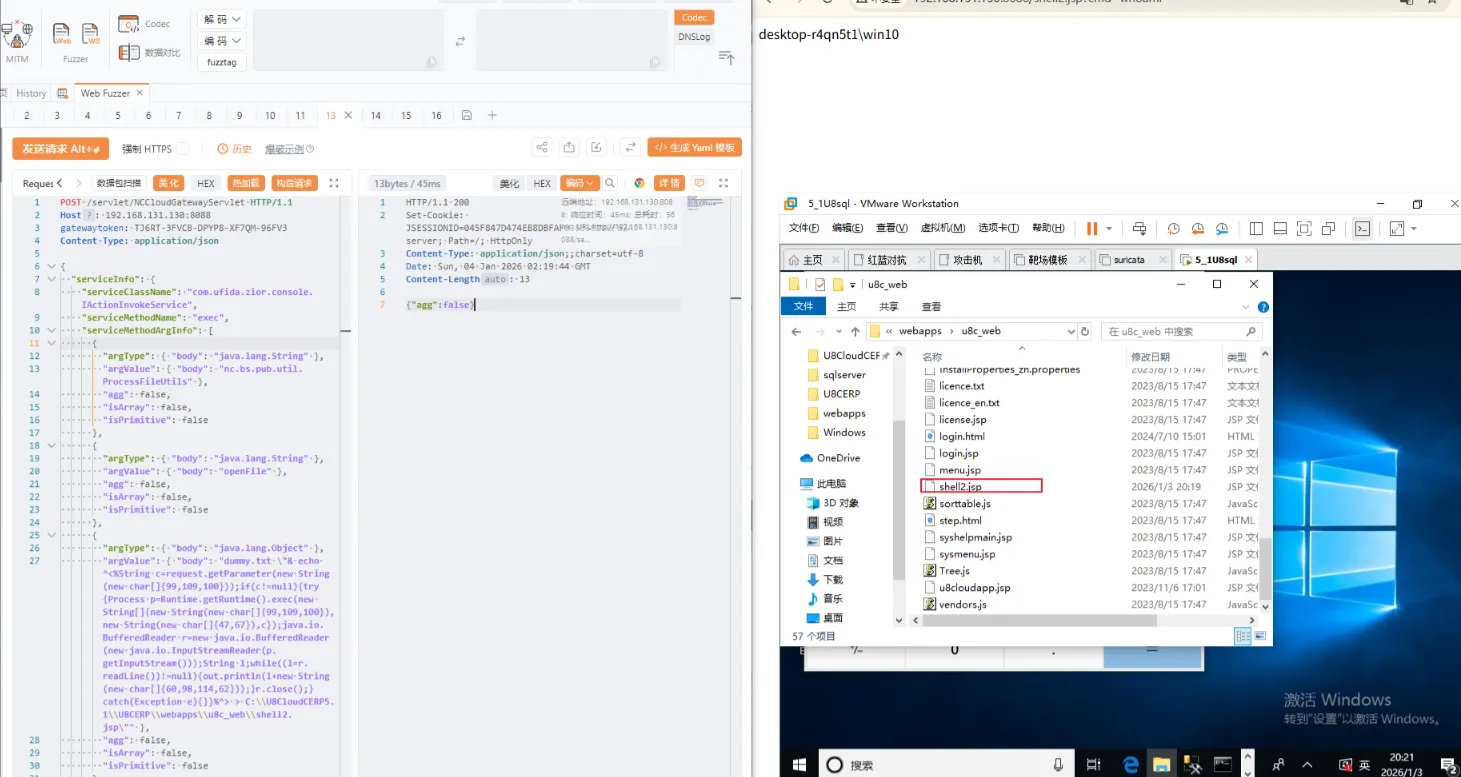Toggle the 强制 HTTPS checkbox
This screenshot has width=1461, height=777.
point(182,149)
